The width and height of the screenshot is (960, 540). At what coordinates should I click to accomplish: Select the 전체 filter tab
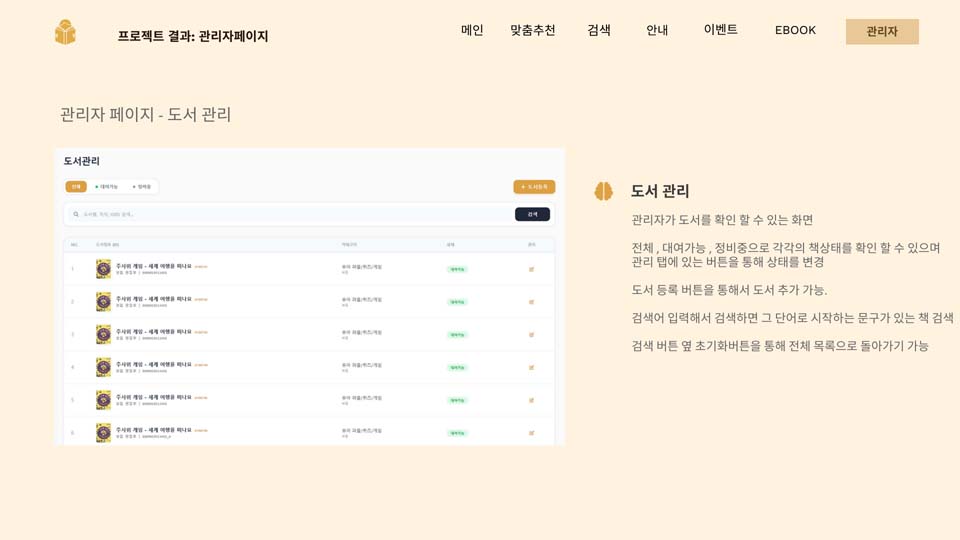coord(76,187)
